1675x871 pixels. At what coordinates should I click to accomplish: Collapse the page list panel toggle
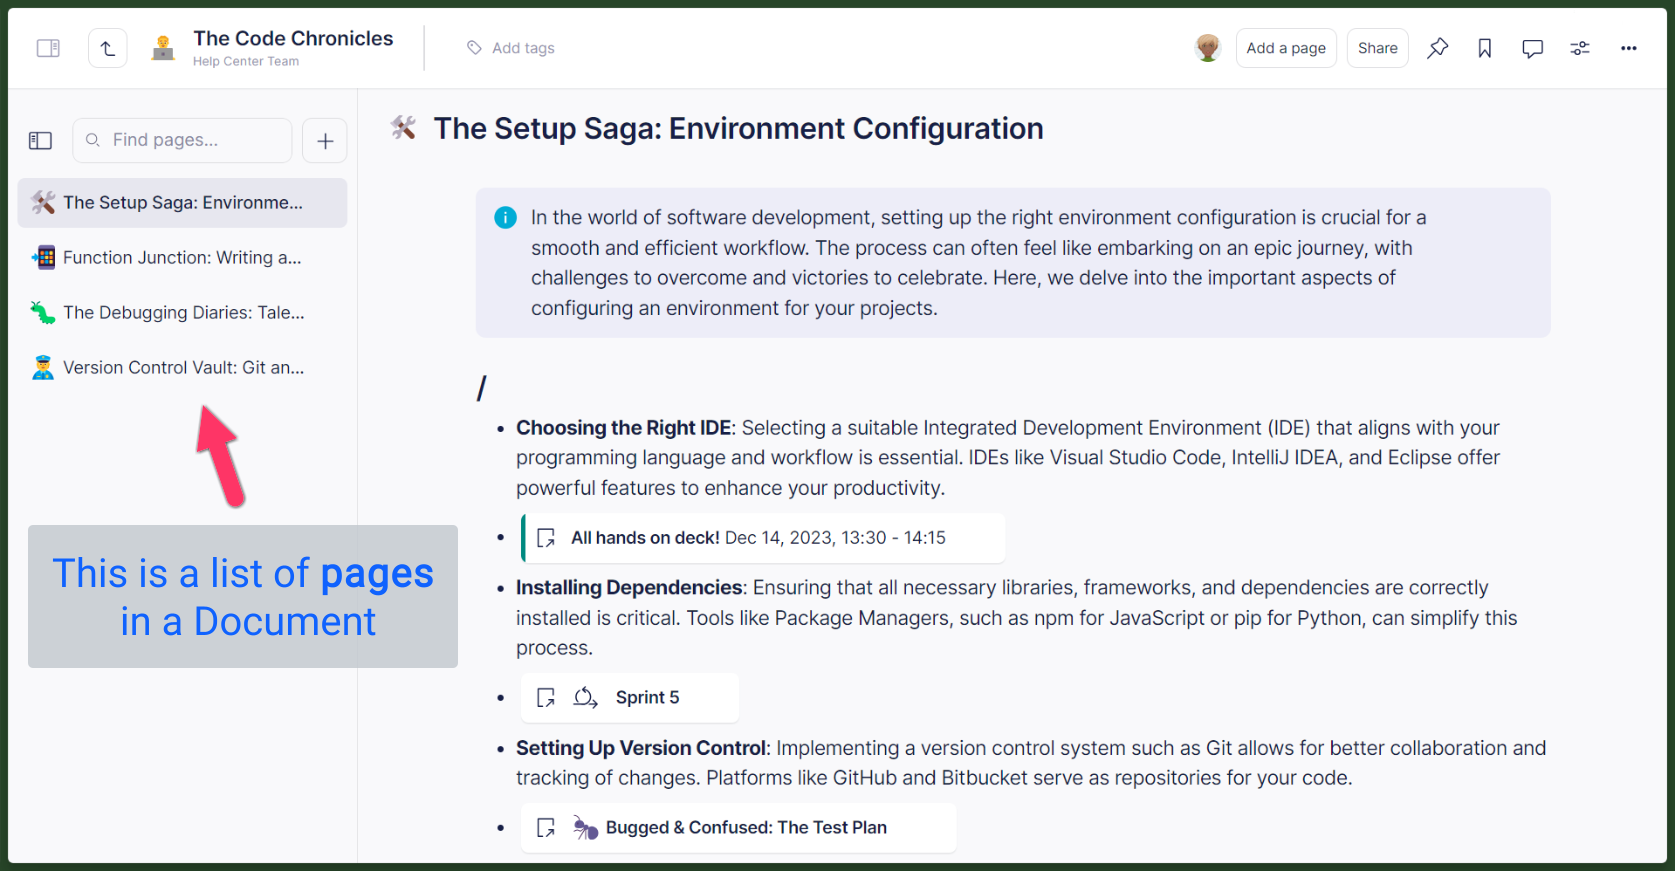[x=41, y=141]
